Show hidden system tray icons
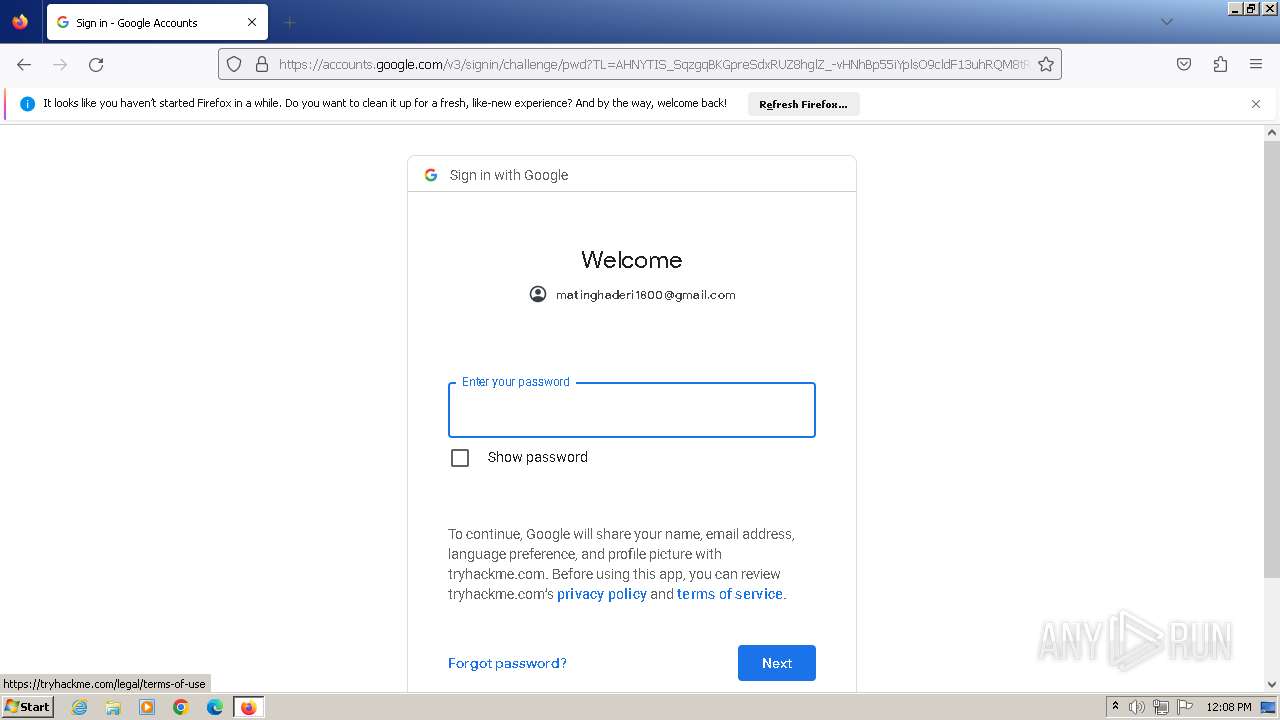 click(x=1115, y=707)
